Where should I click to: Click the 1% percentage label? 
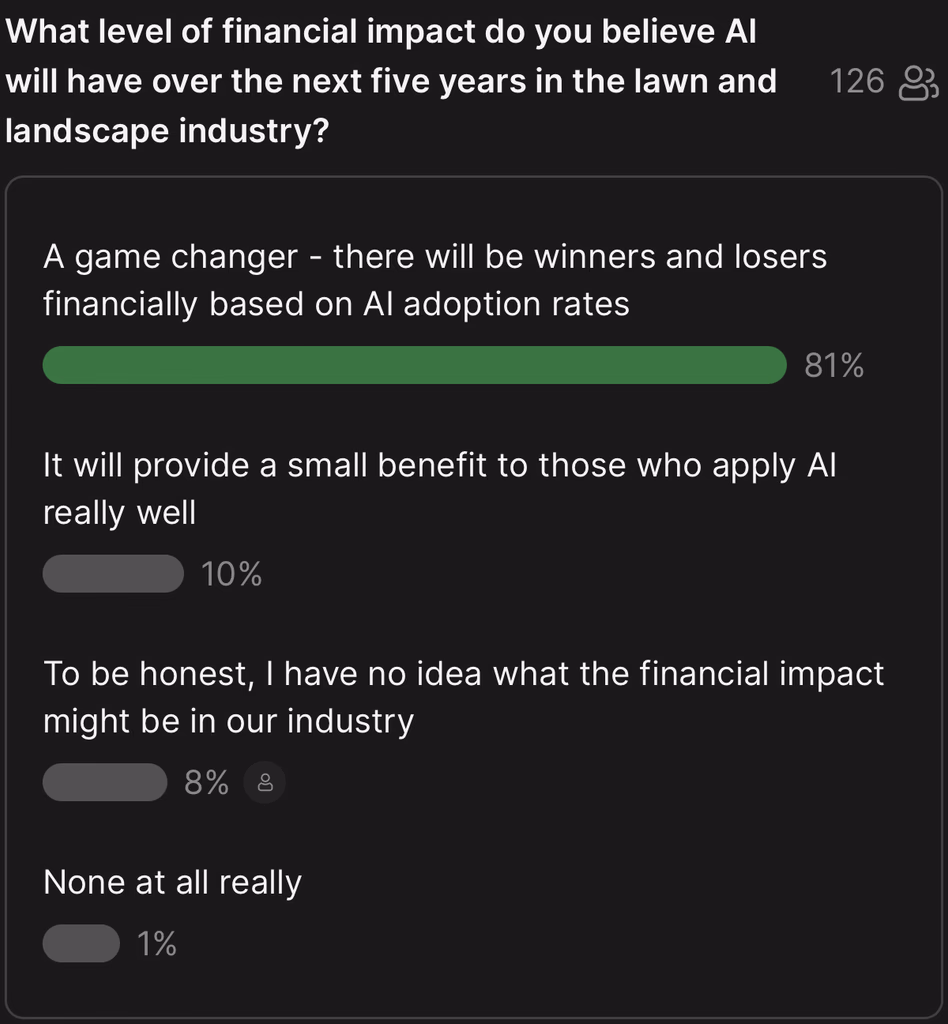click(157, 944)
